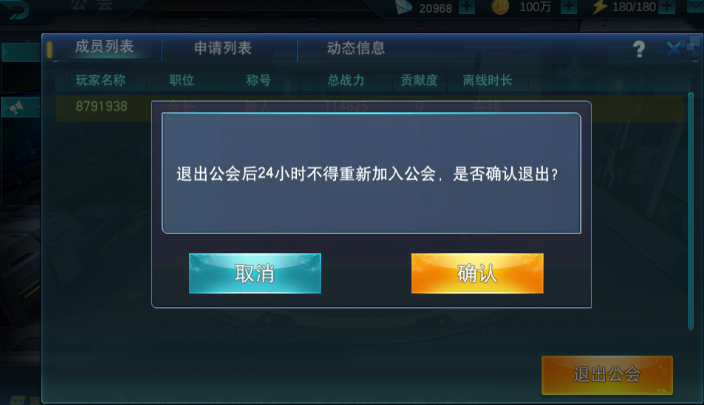Sort by 总战力 column header
Viewport: 704px width, 405px height.
coord(346,80)
